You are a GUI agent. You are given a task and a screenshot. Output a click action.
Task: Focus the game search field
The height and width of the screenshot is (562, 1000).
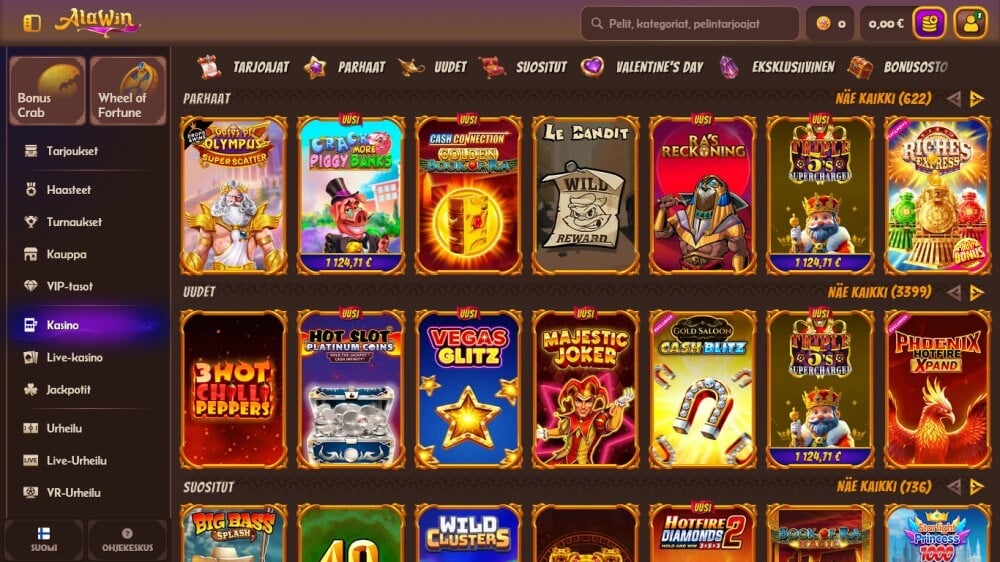click(x=689, y=24)
